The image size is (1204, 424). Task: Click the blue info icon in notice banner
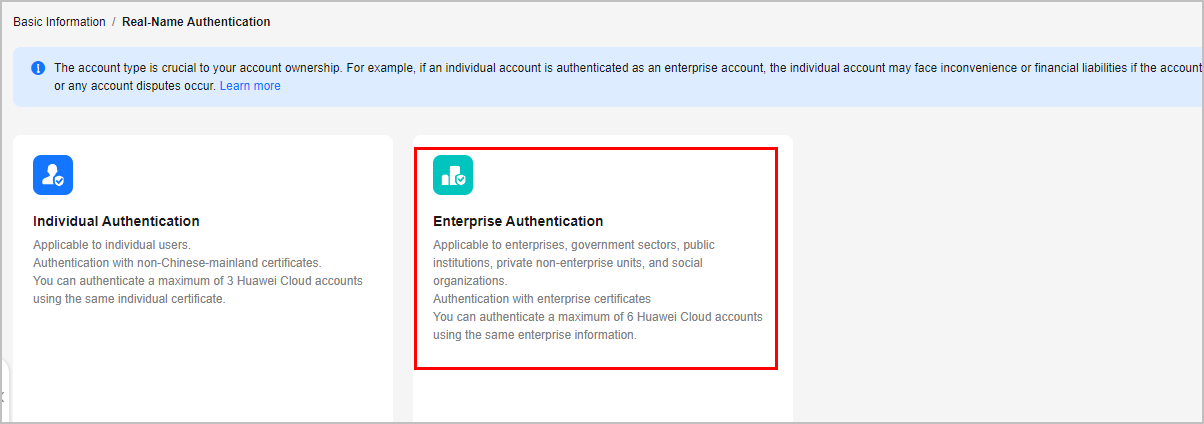pos(38,68)
